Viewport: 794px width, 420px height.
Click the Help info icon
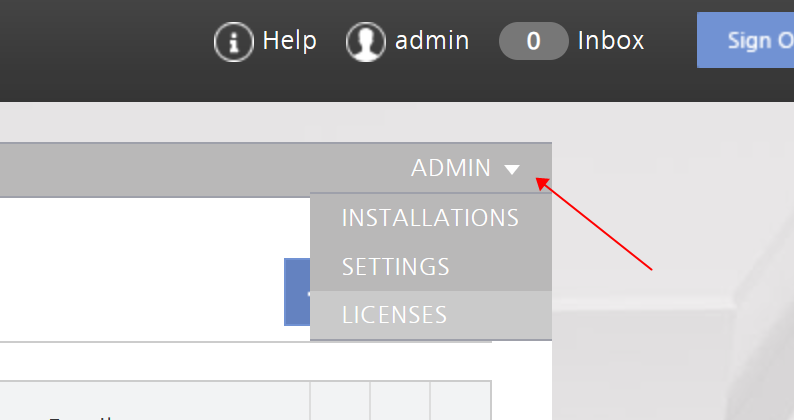[234, 41]
